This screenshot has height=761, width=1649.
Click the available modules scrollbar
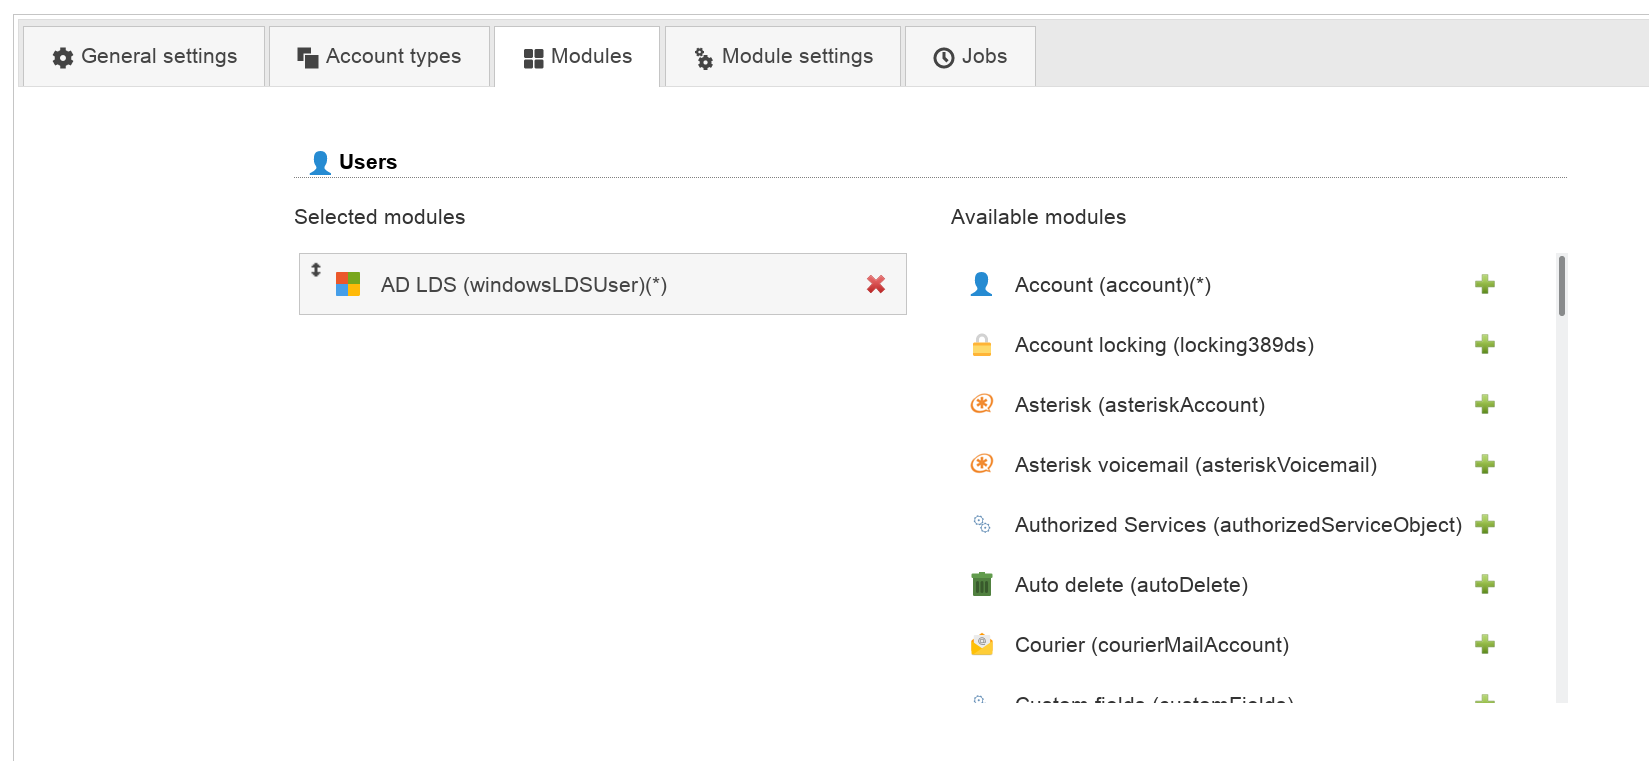coord(1561,286)
